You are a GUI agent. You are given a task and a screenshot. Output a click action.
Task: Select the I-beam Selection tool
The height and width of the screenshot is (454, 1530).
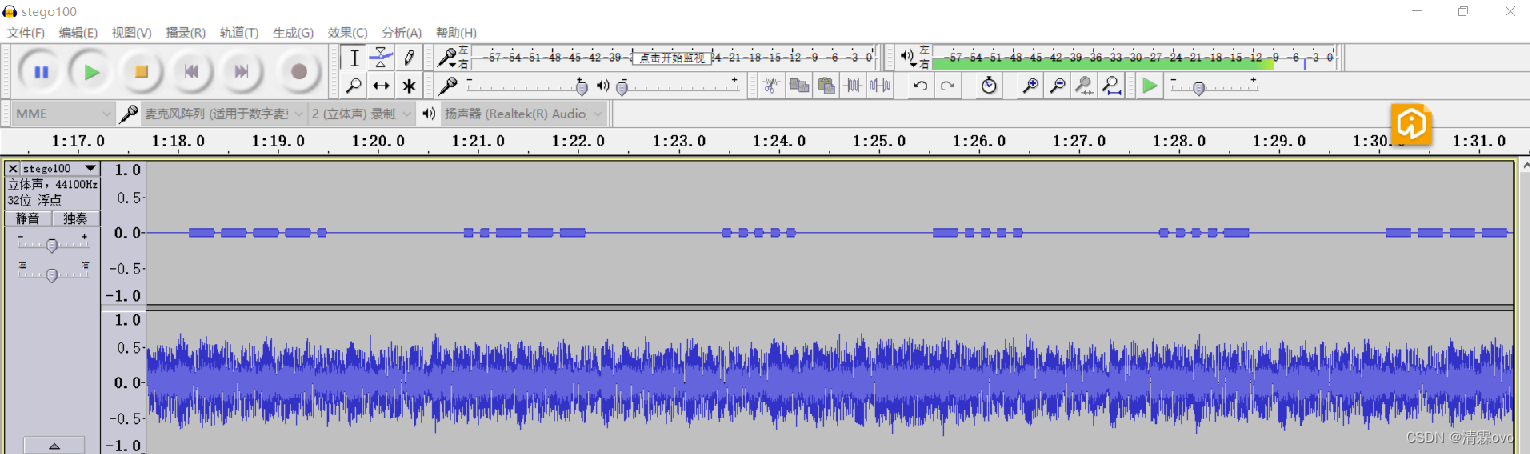point(354,58)
